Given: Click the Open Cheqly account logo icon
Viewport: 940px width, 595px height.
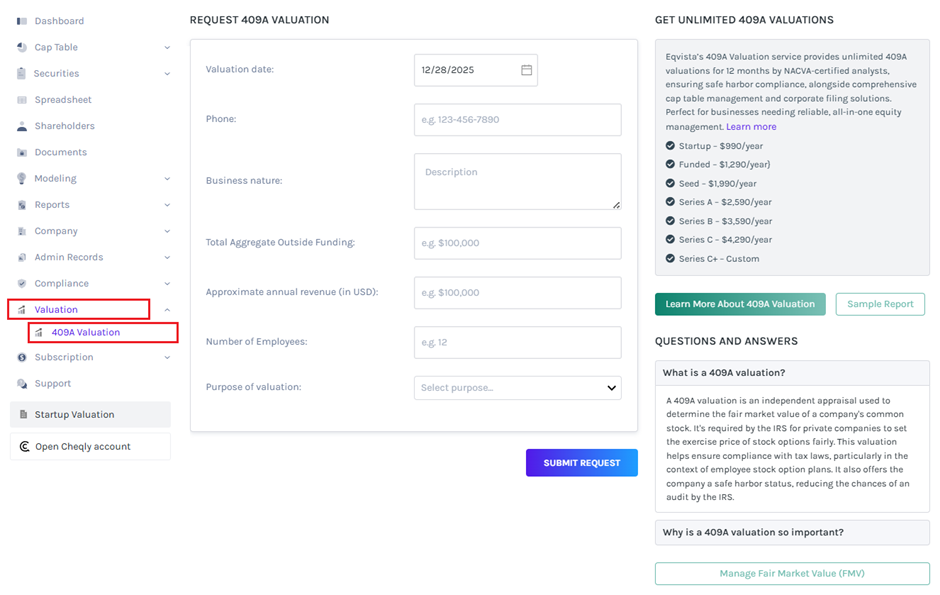Looking at the screenshot, I should 24,447.
